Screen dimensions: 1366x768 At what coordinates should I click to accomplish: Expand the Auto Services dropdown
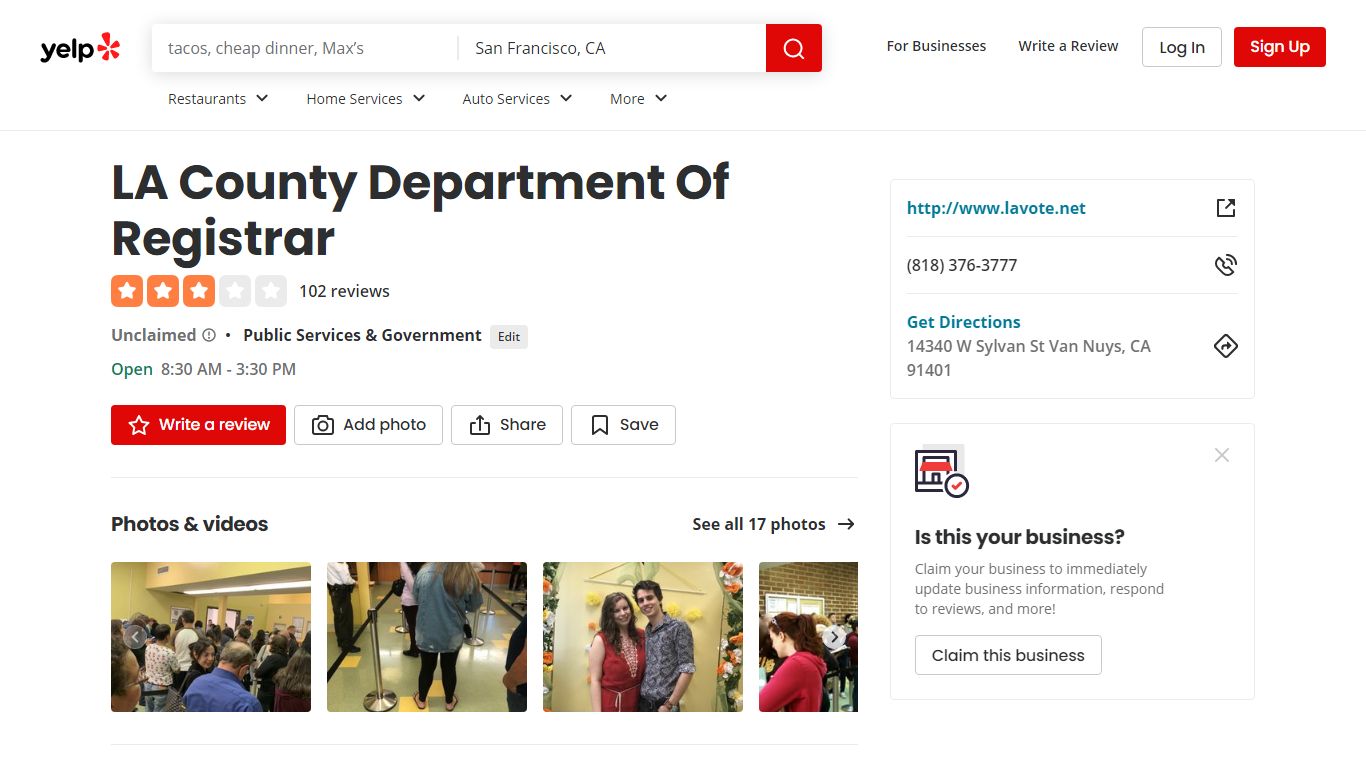(x=517, y=99)
